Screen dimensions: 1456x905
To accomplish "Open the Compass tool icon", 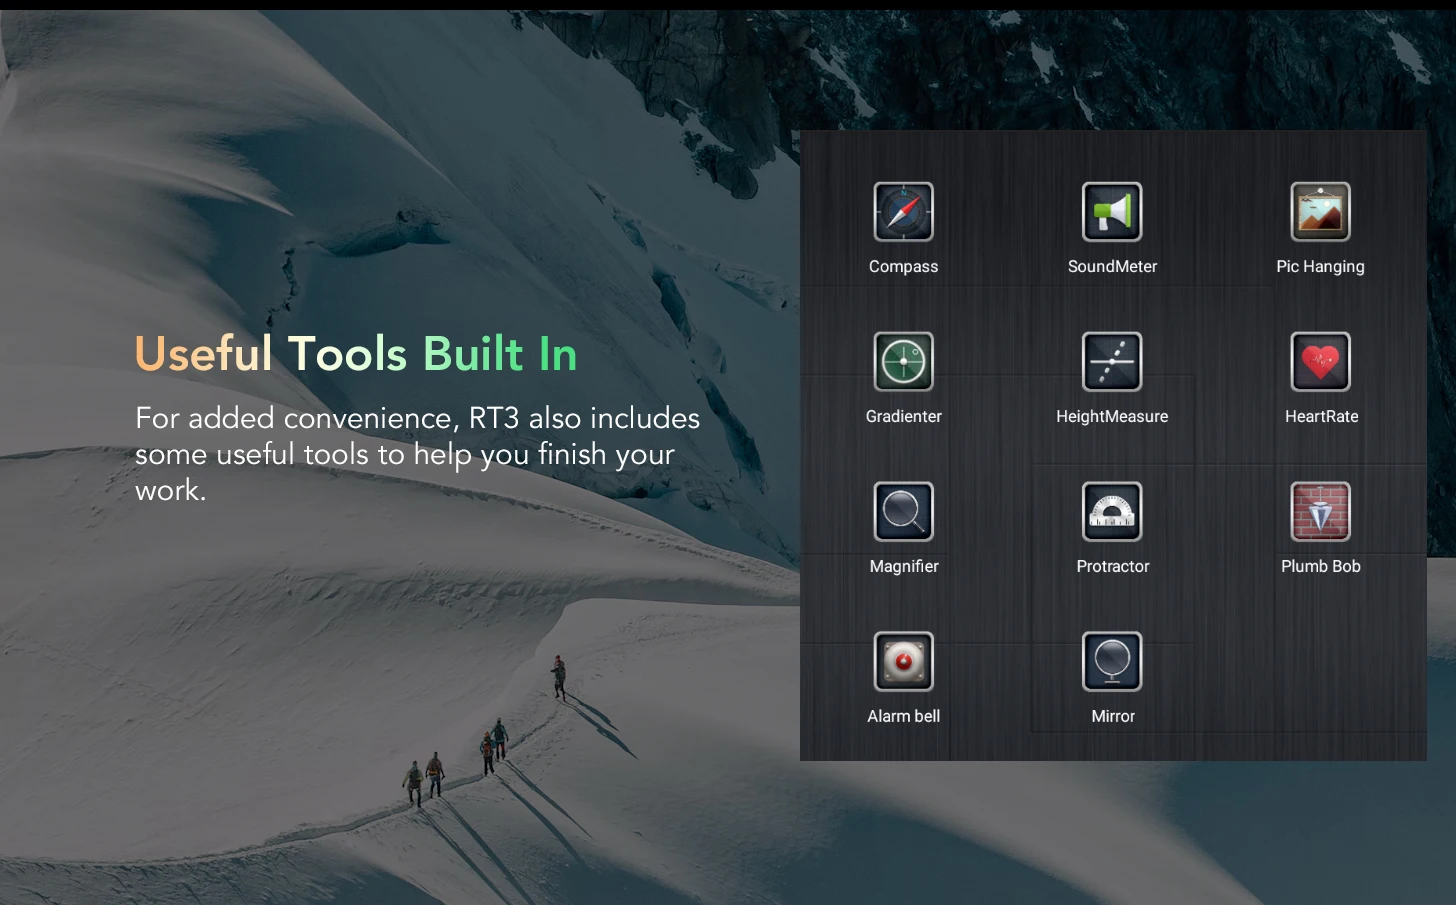I will click(903, 212).
